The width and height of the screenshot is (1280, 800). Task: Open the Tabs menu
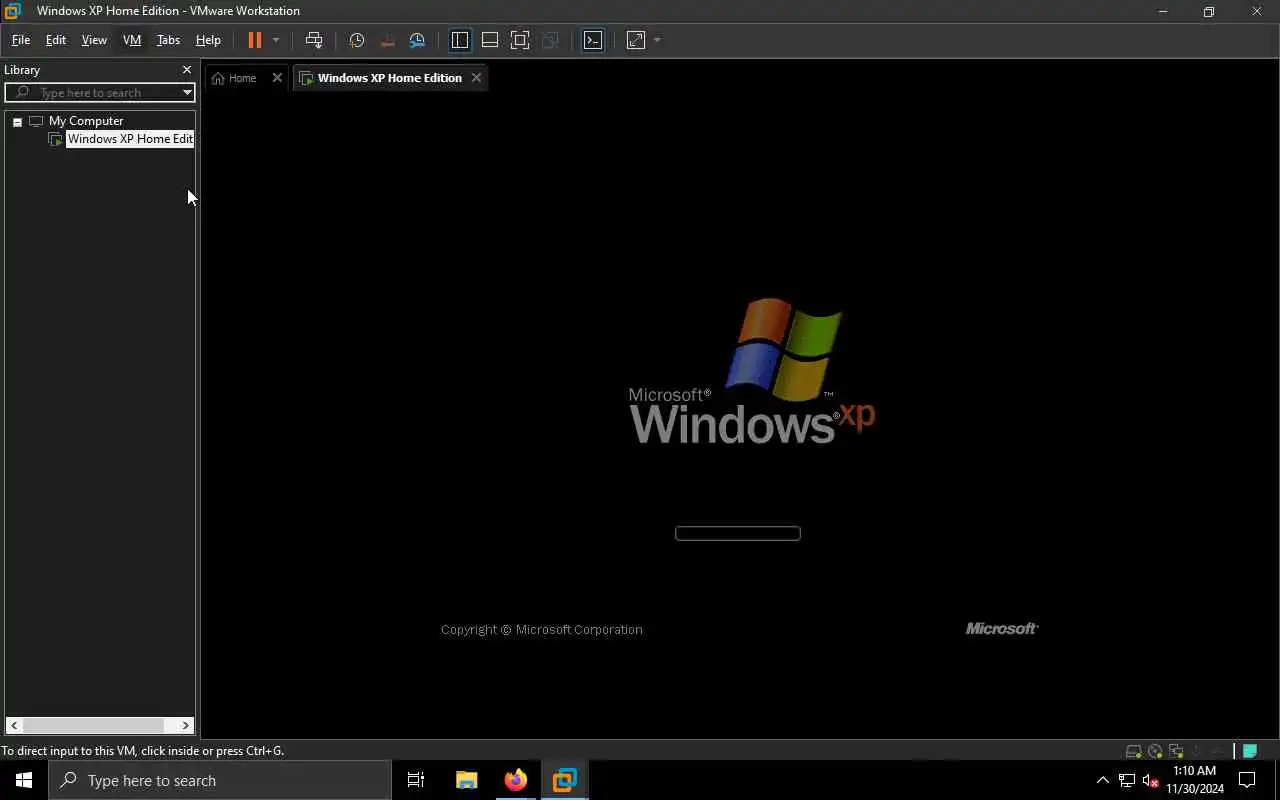tap(168, 40)
